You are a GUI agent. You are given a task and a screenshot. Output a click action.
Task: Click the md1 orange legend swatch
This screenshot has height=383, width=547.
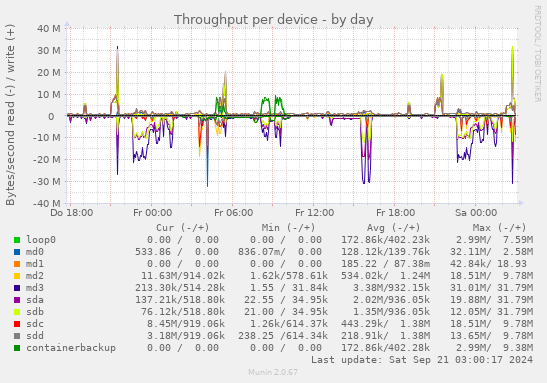coord(17,264)
